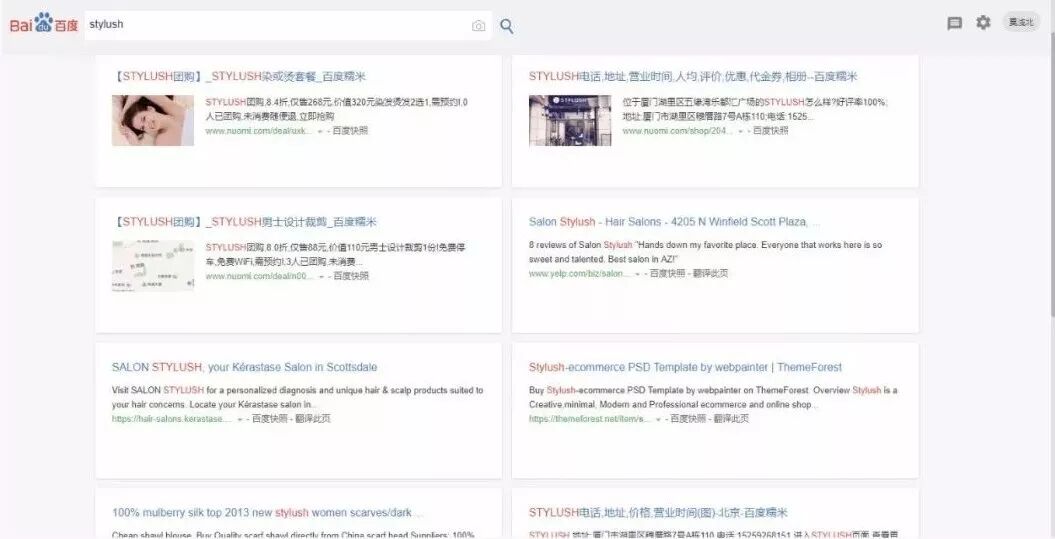Open the user account button
The image size is (1055, 539).
coord(1021,22)
